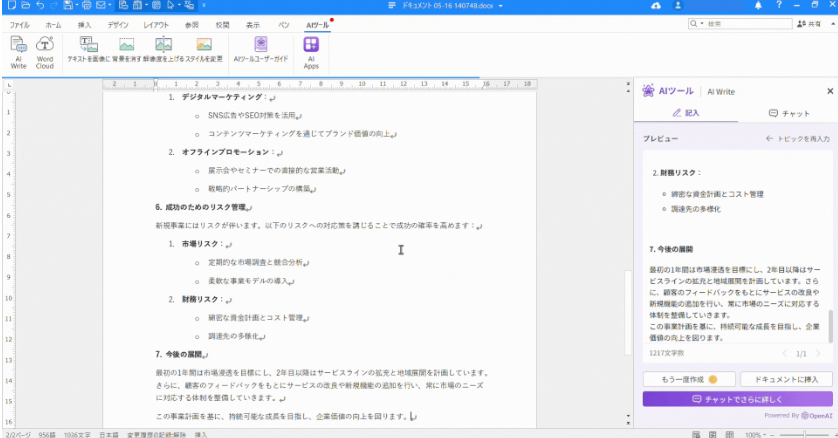Click the 変更履歴の記録:解除 status entry

(156, 435)
